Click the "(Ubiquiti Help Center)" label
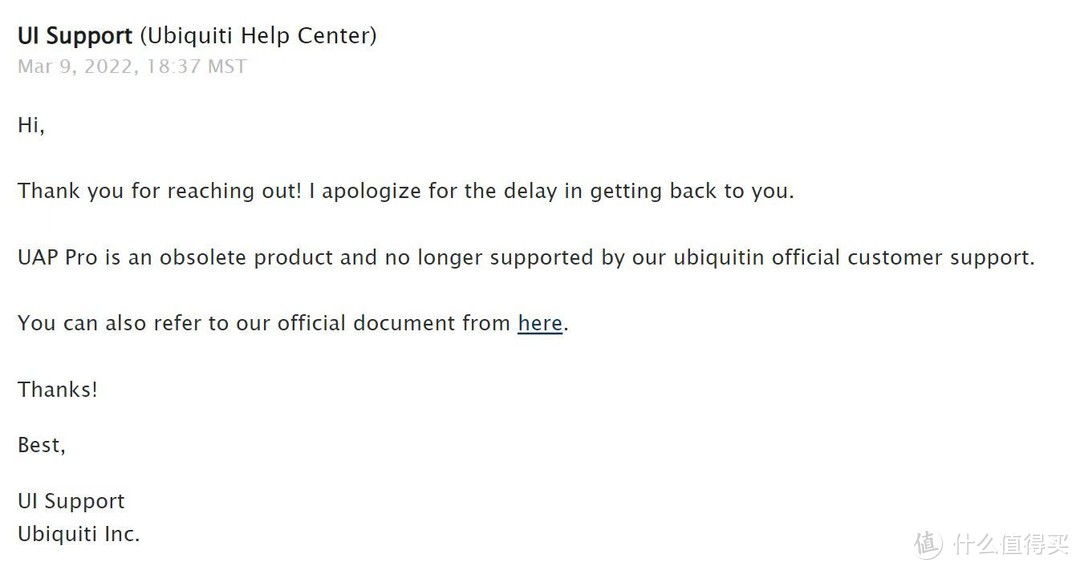 (x=258, y=36)
